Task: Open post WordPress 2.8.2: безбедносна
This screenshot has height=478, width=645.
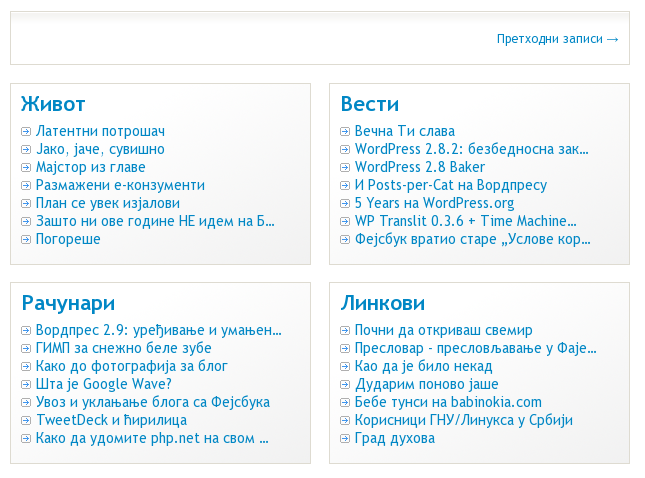Action: (x=472, y=149)
